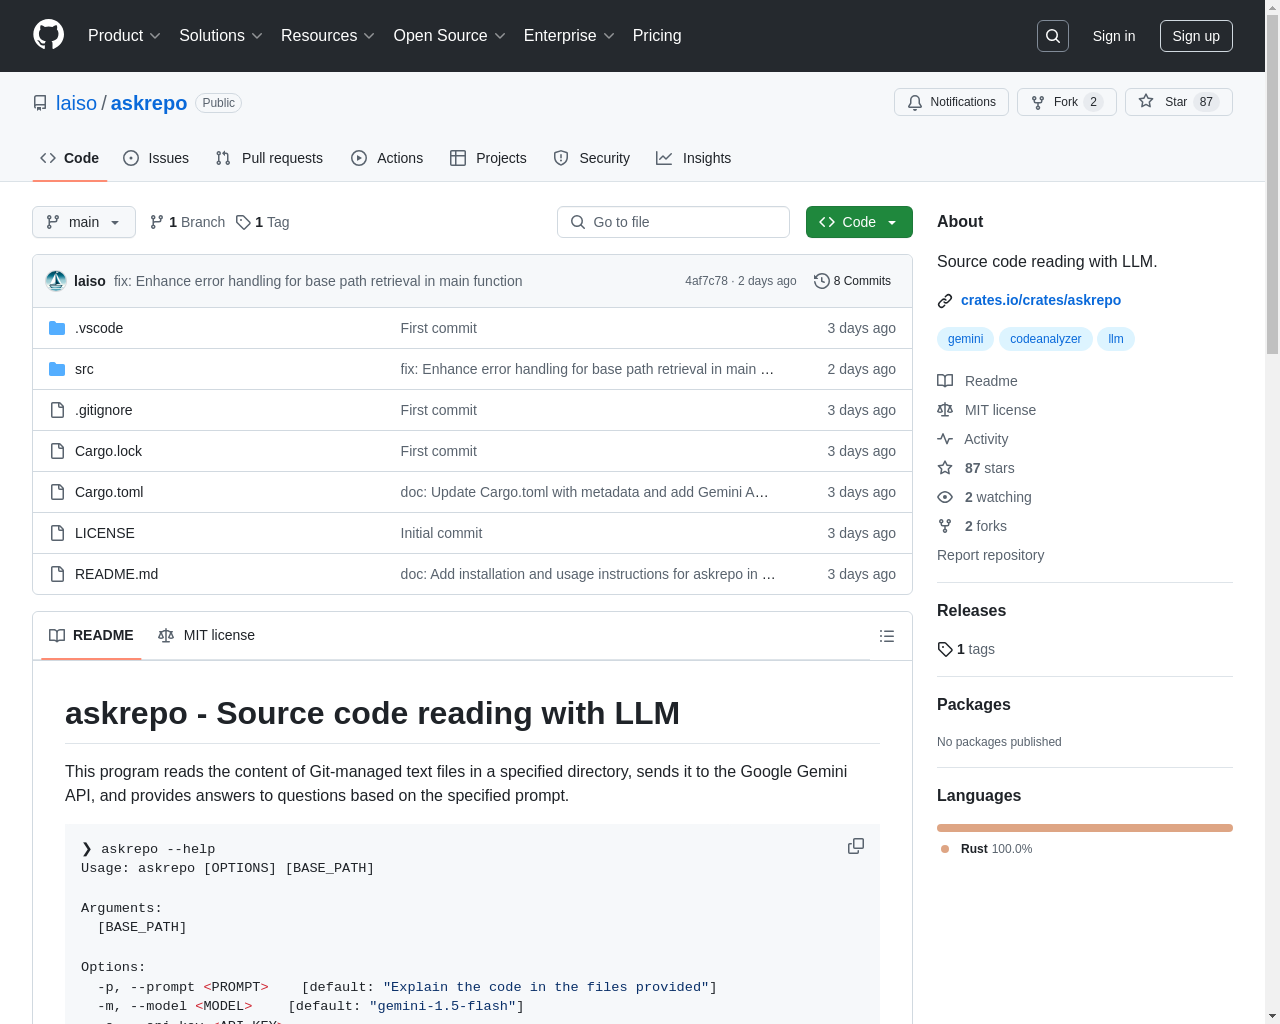
Task: Click the commit history clock icon
Action: pos(822,281)
